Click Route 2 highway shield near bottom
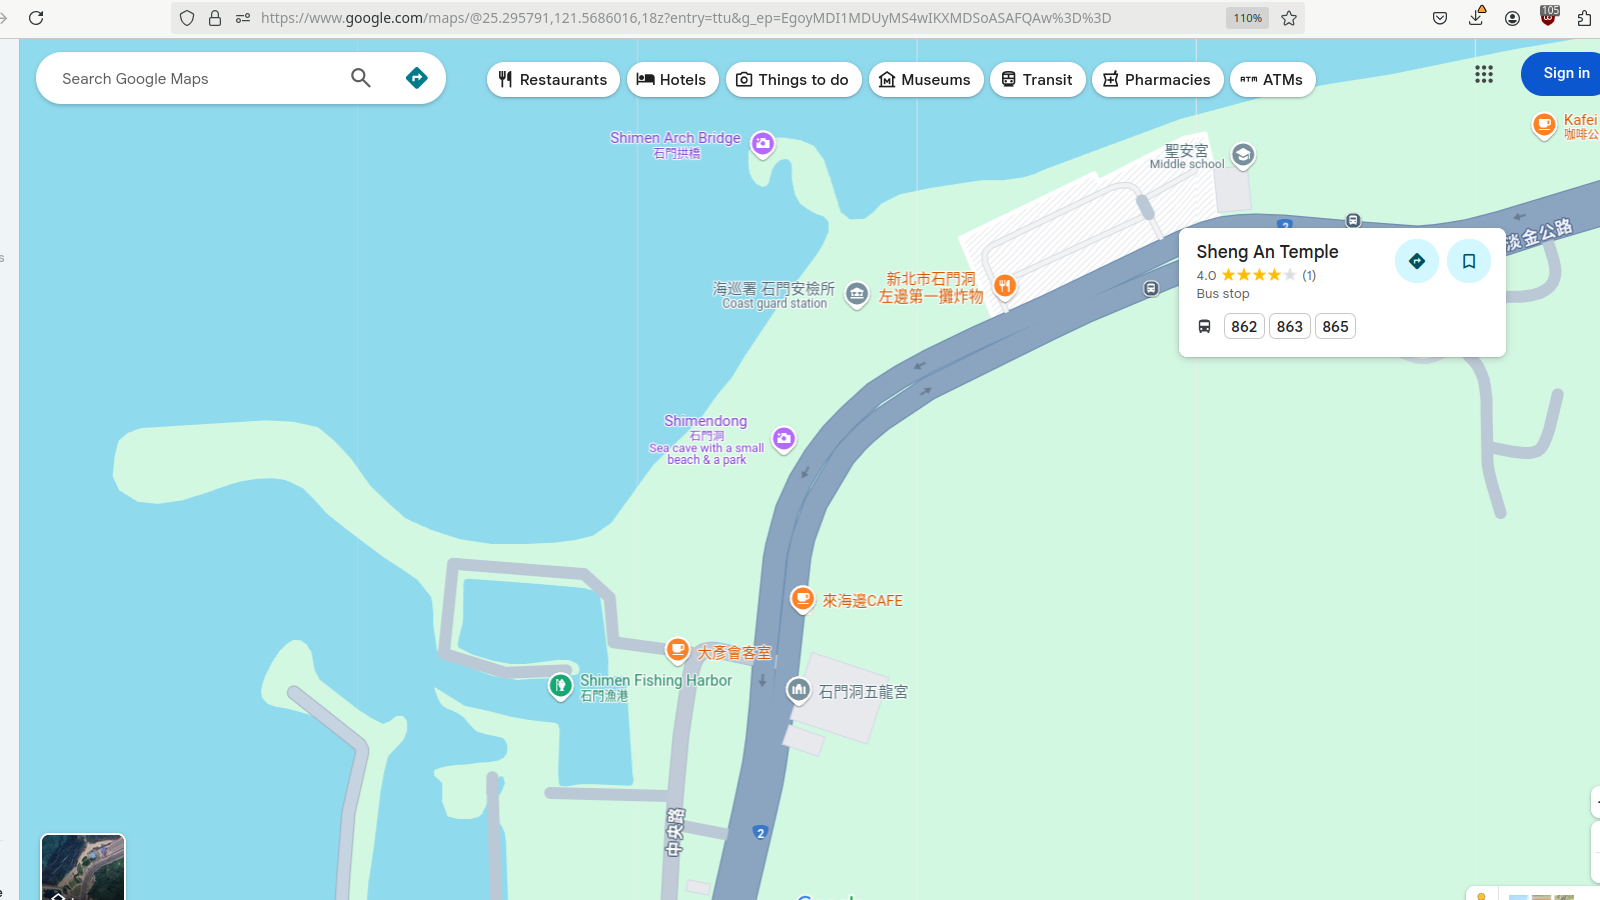The image size is (1600, 900). 761,832
